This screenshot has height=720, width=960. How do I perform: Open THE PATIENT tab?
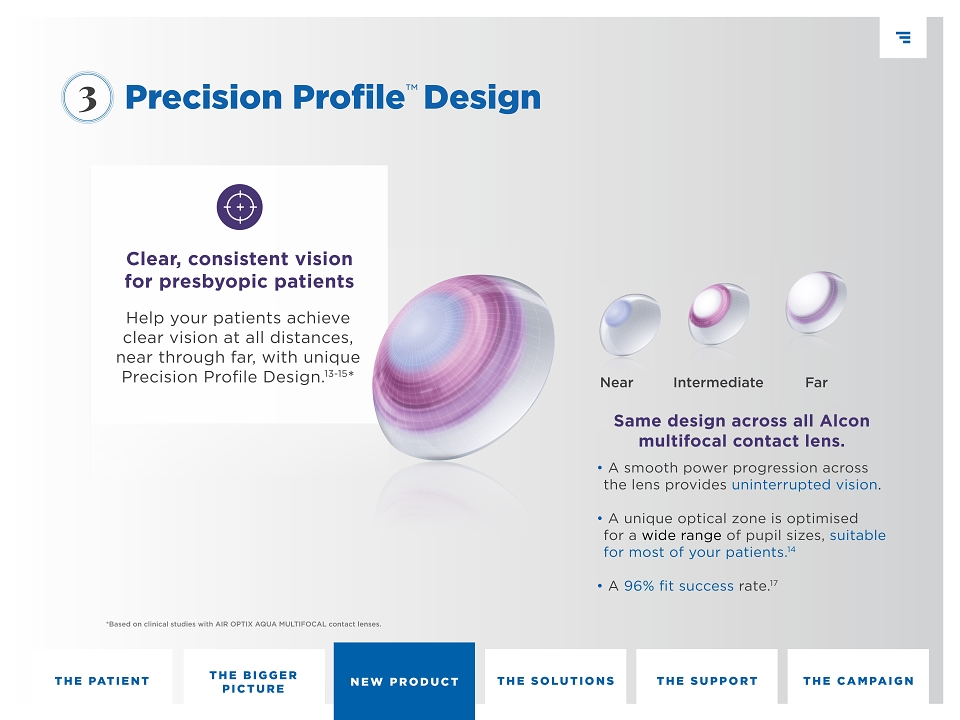(x=102, y=680)
